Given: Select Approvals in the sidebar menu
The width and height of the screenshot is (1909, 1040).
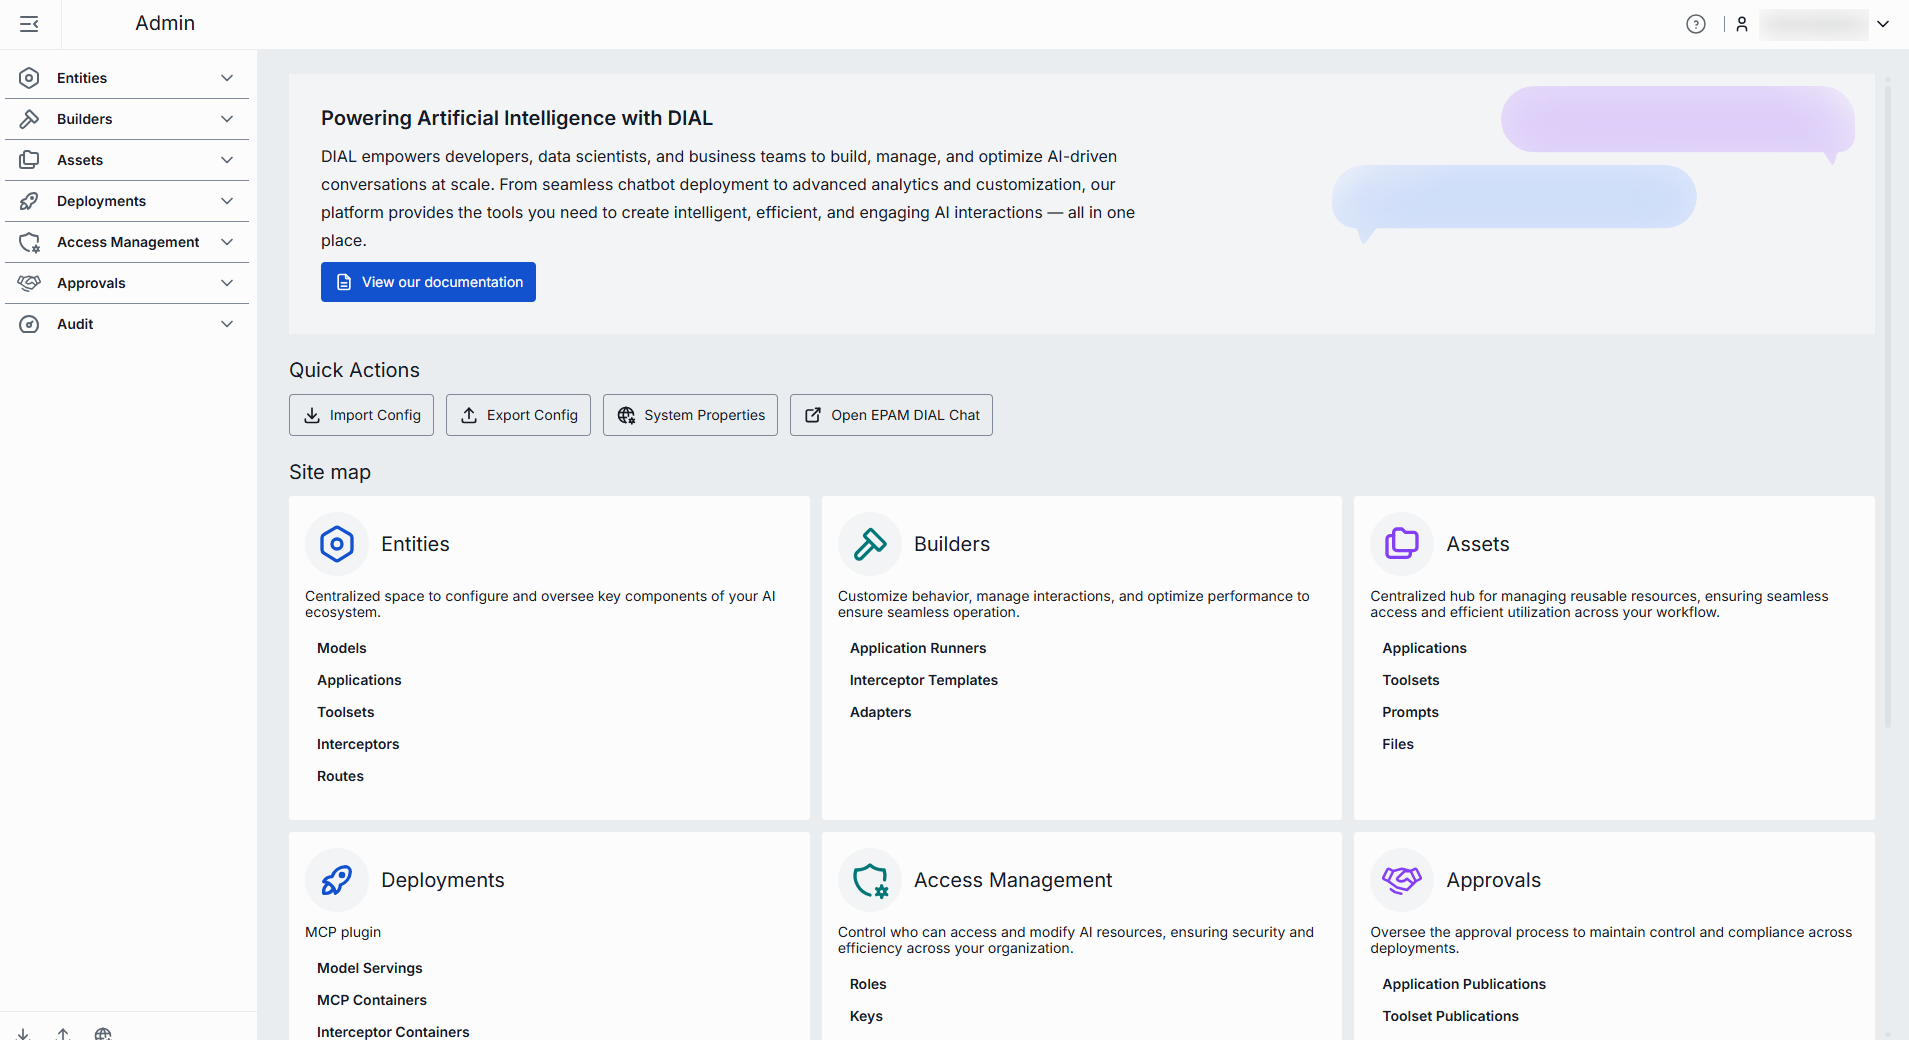Looking at the screenshot, I should pyautogui.click(x=91, y=283).
